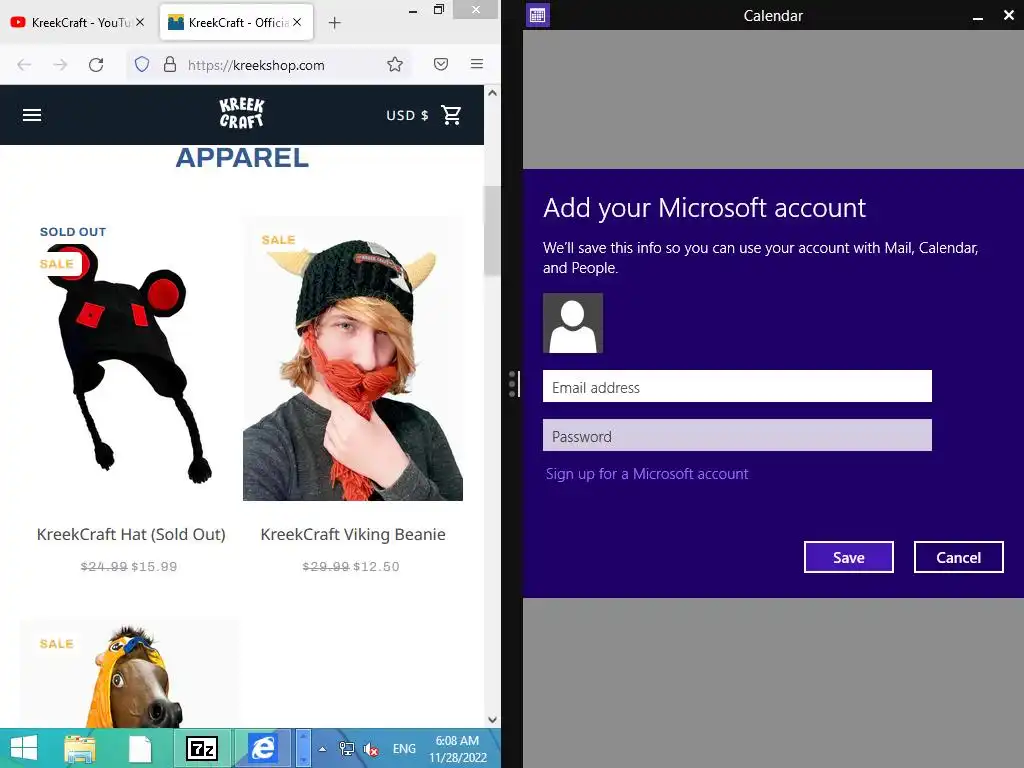
Task: Bookmark this page with the star icon
Action: [x=394, y=64]
